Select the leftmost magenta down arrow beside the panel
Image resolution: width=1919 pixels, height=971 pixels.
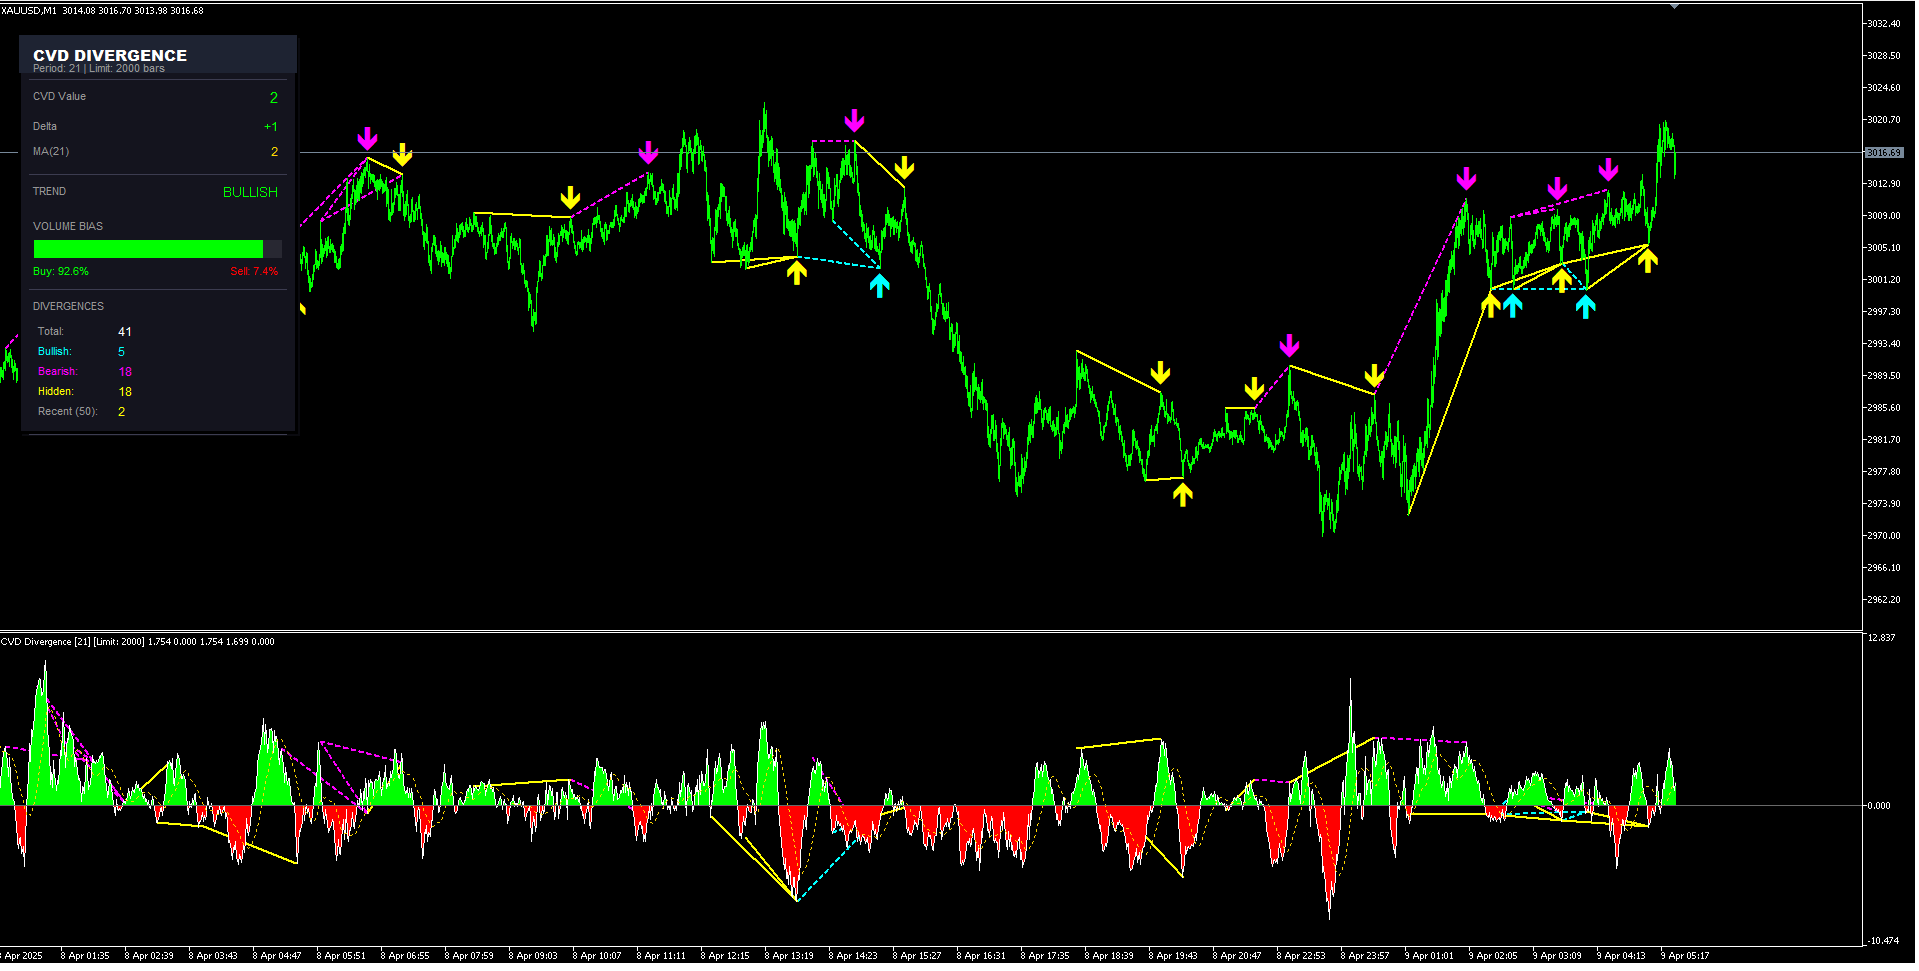[368, 139]
